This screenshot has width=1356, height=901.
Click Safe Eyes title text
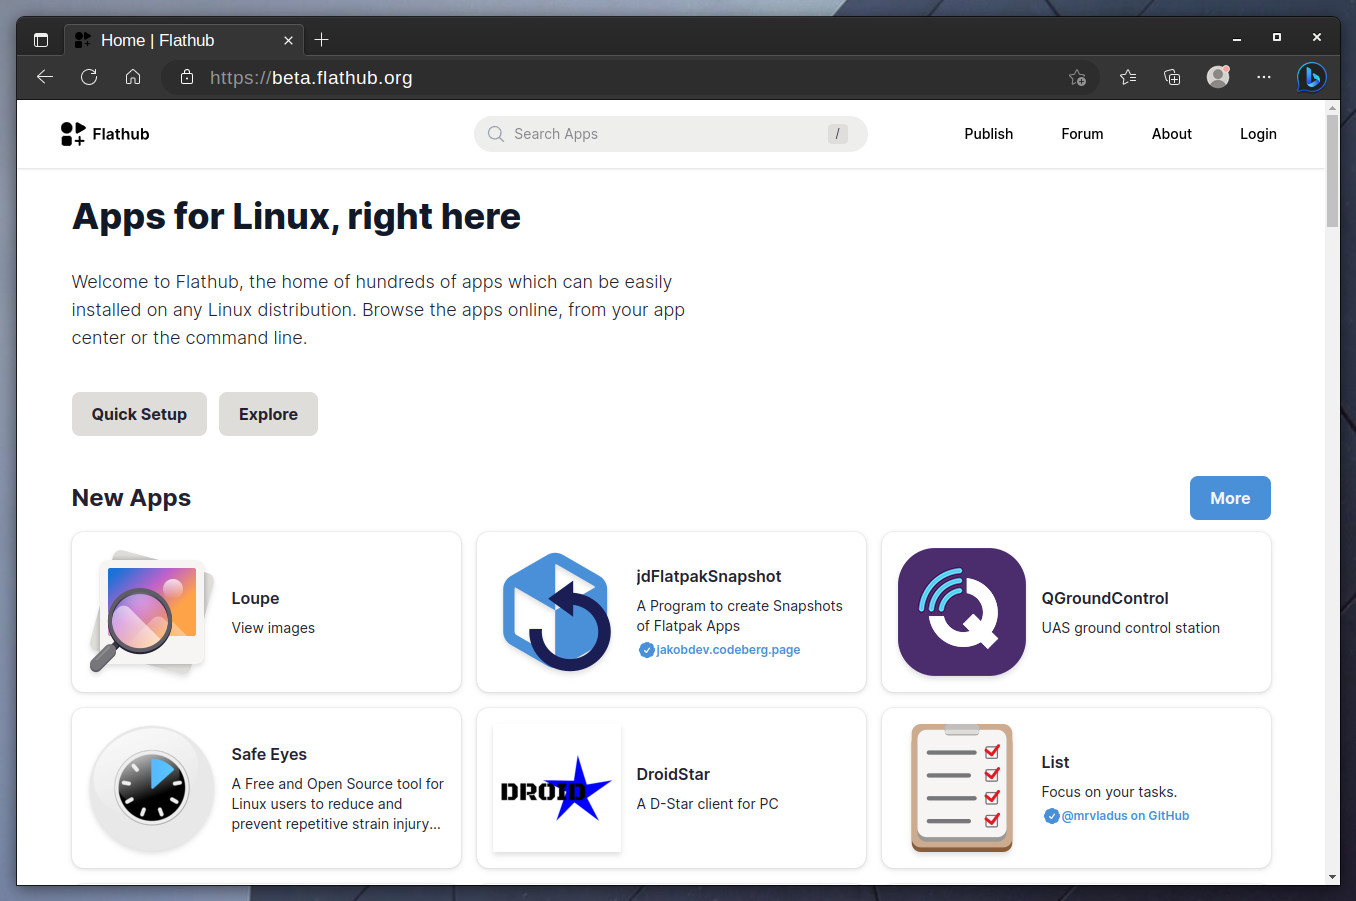coord(269,754)
